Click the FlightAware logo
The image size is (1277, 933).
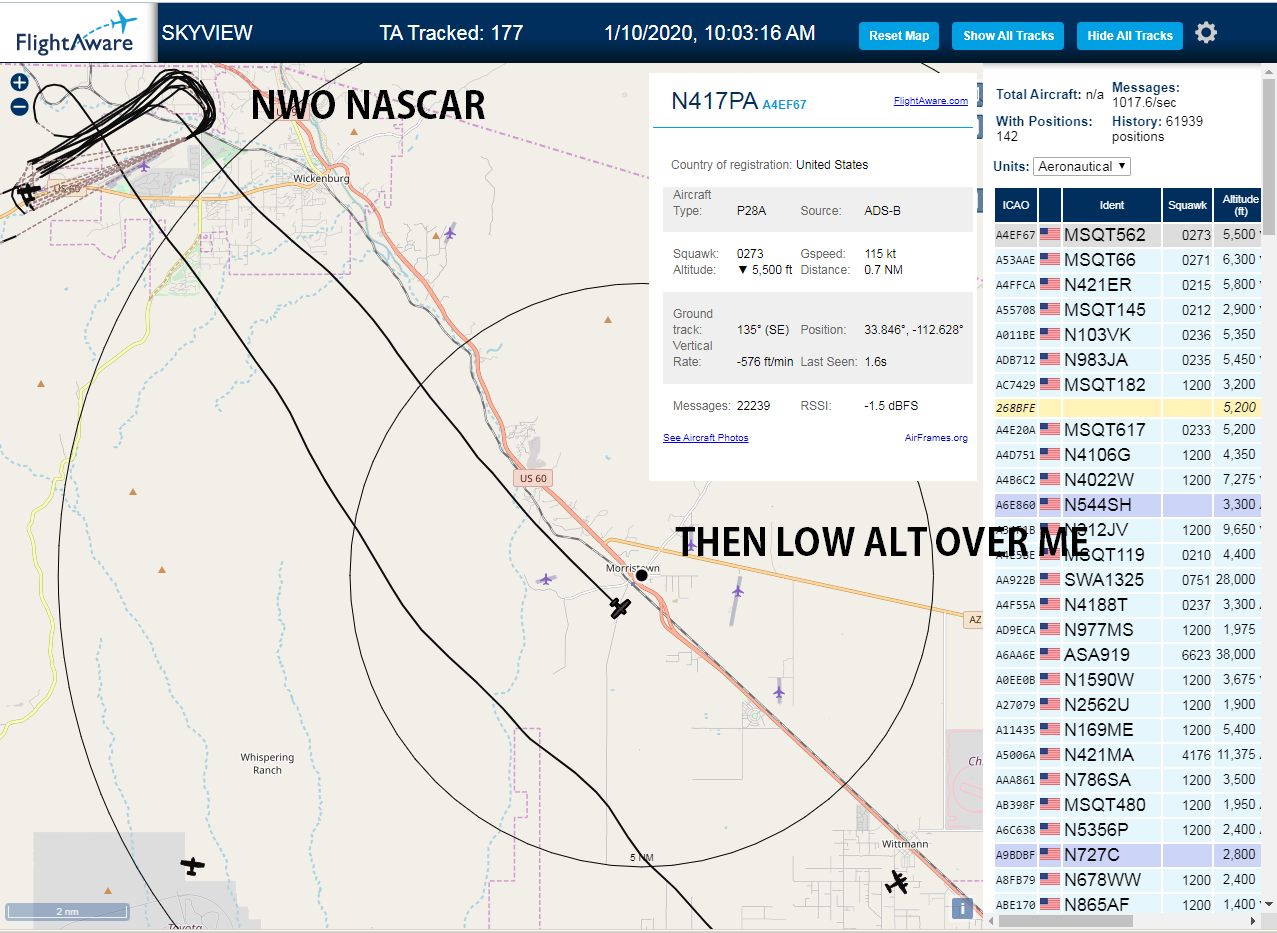tap(77, 33)
